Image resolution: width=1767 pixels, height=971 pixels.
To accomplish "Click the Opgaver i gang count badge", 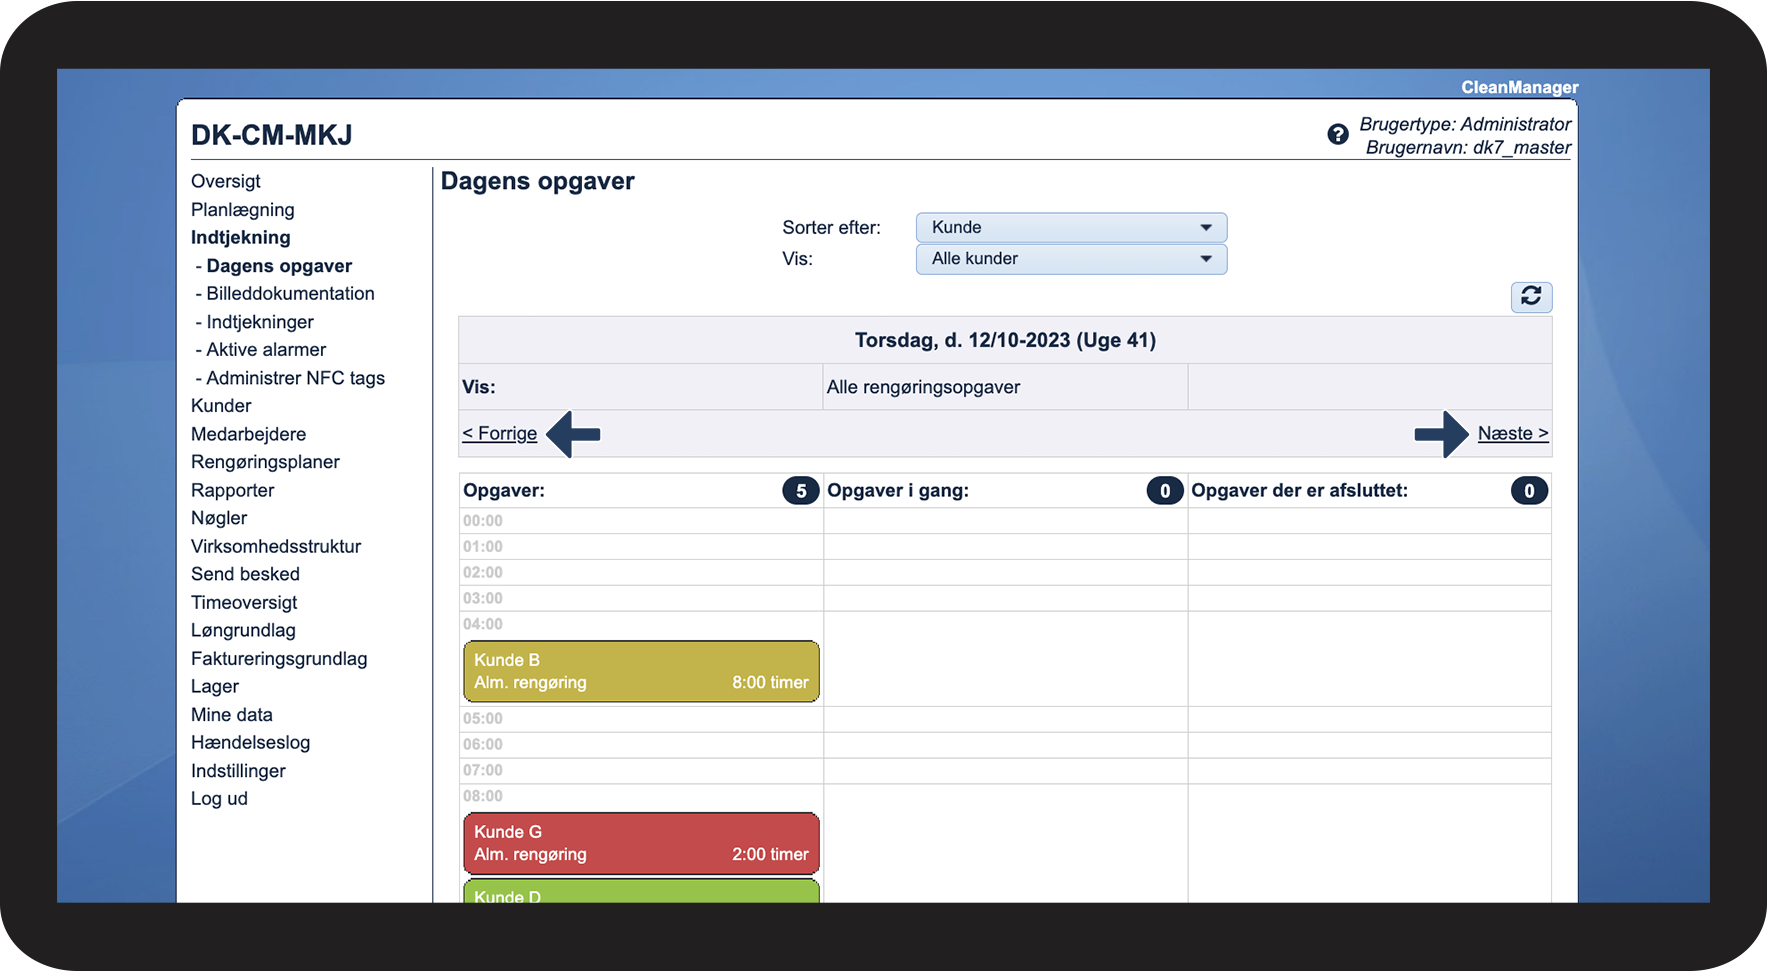I will [1164, 491].
